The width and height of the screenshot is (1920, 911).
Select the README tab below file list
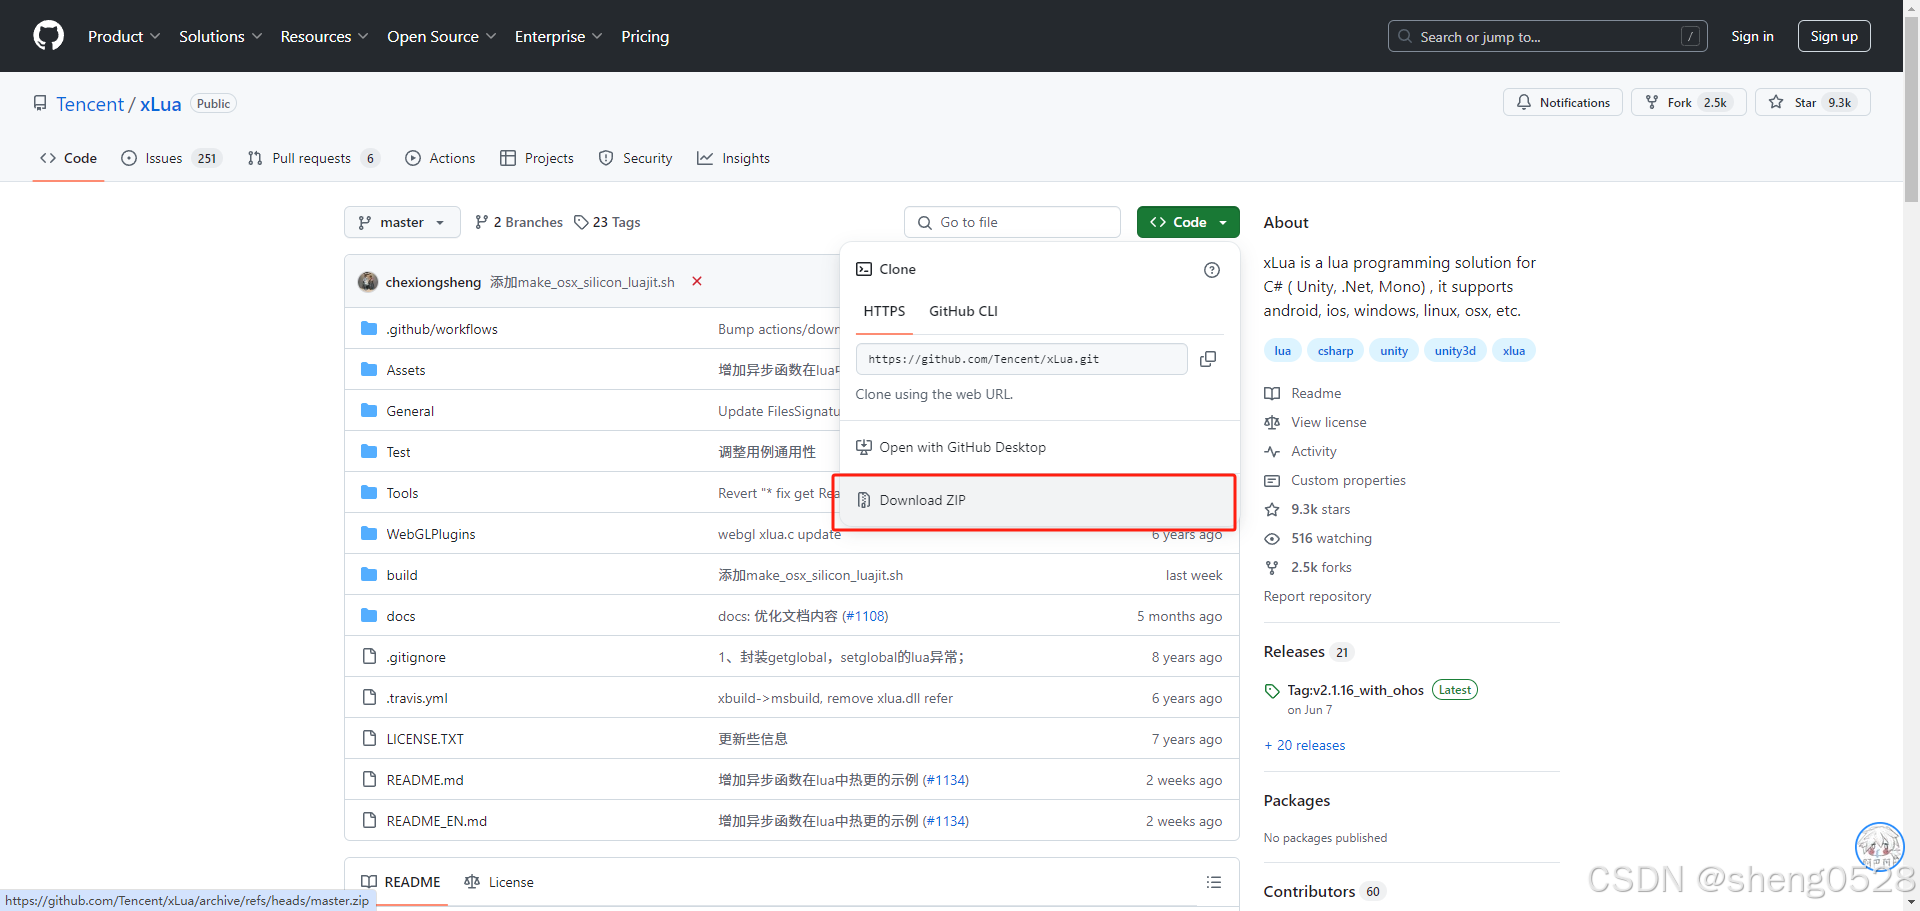tap(401, 882)
